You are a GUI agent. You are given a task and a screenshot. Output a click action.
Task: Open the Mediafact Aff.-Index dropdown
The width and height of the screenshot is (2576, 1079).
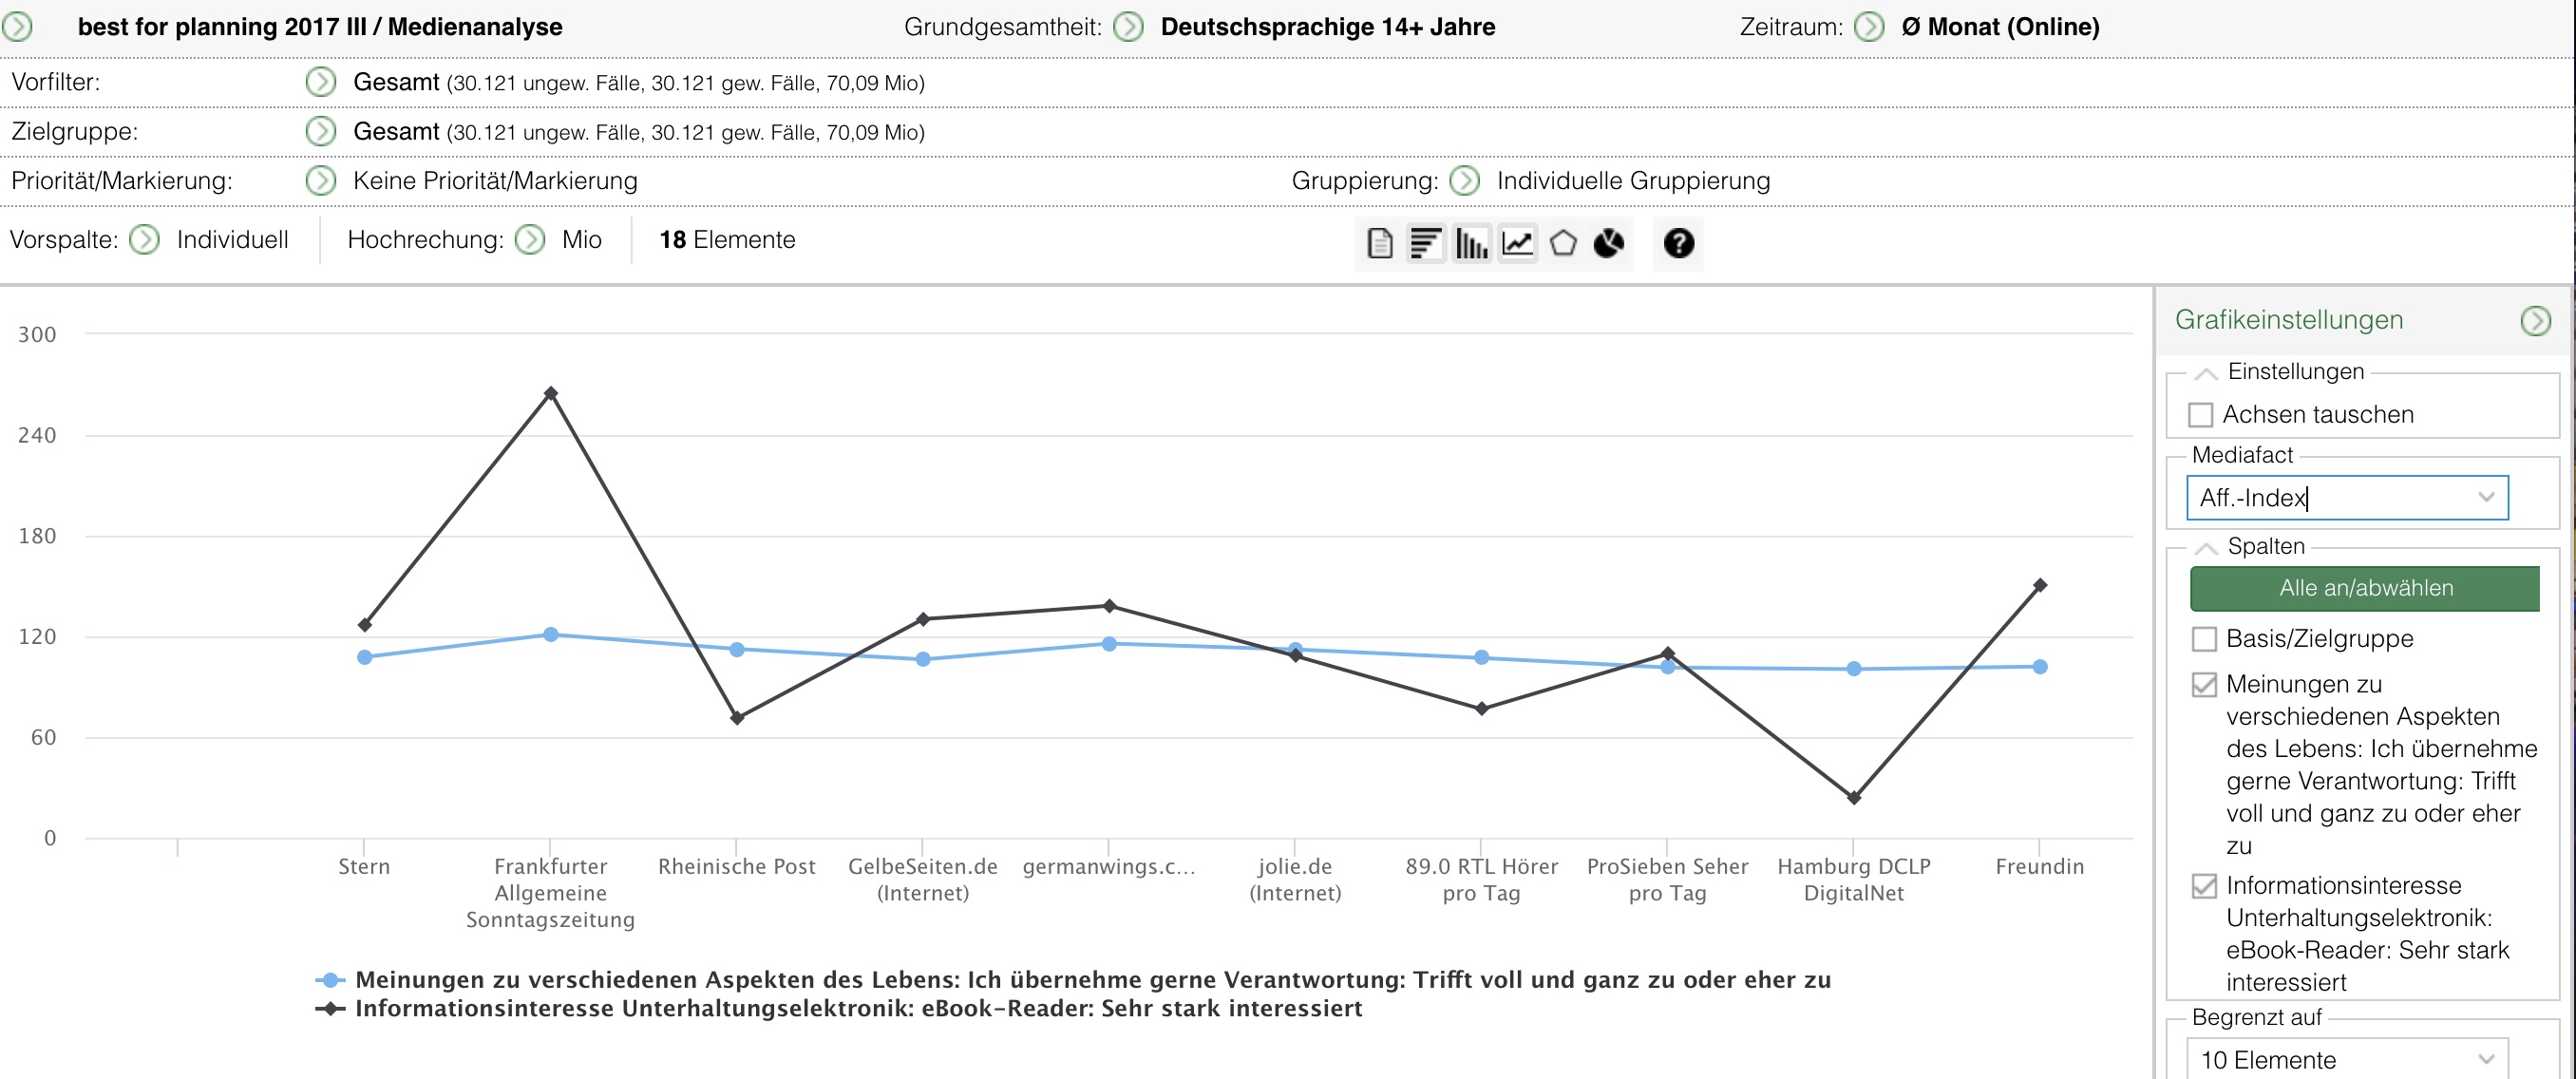pos(2347,498)
